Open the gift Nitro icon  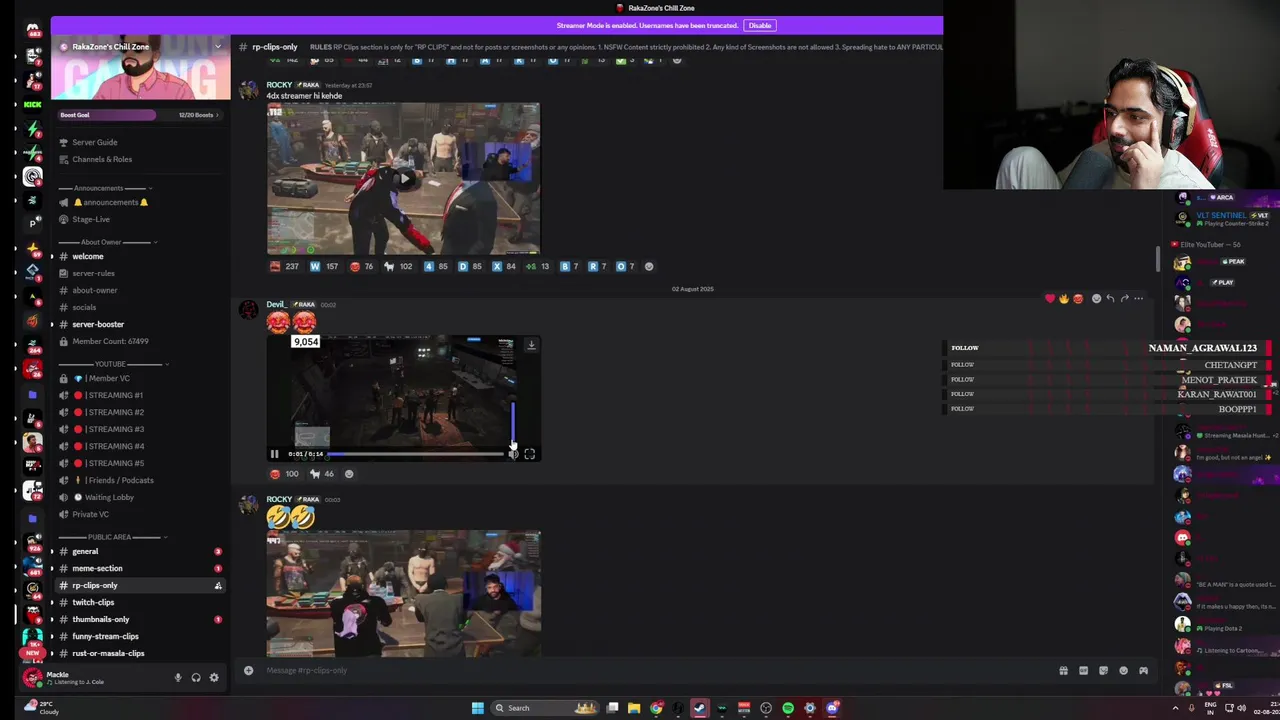pos(1063,671)
